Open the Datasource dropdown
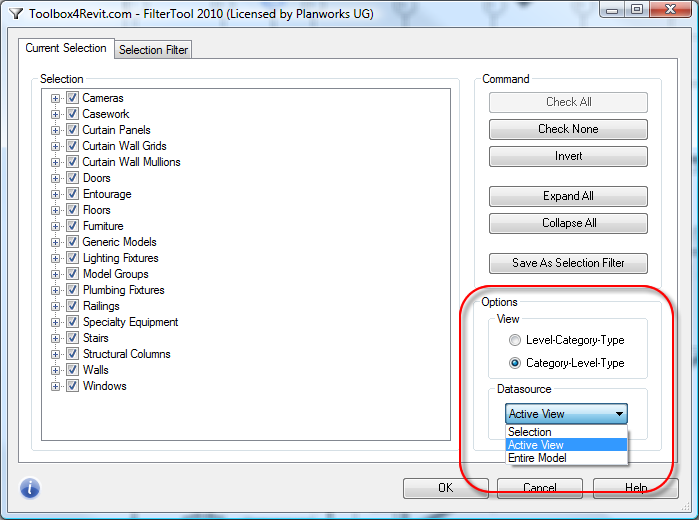 [567, 414]
